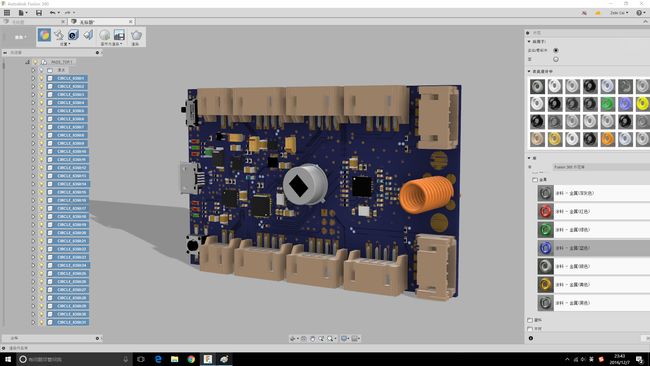Activate the Orbit navigation tool
This screenshot has width=650, height=366.
(293, 339)
